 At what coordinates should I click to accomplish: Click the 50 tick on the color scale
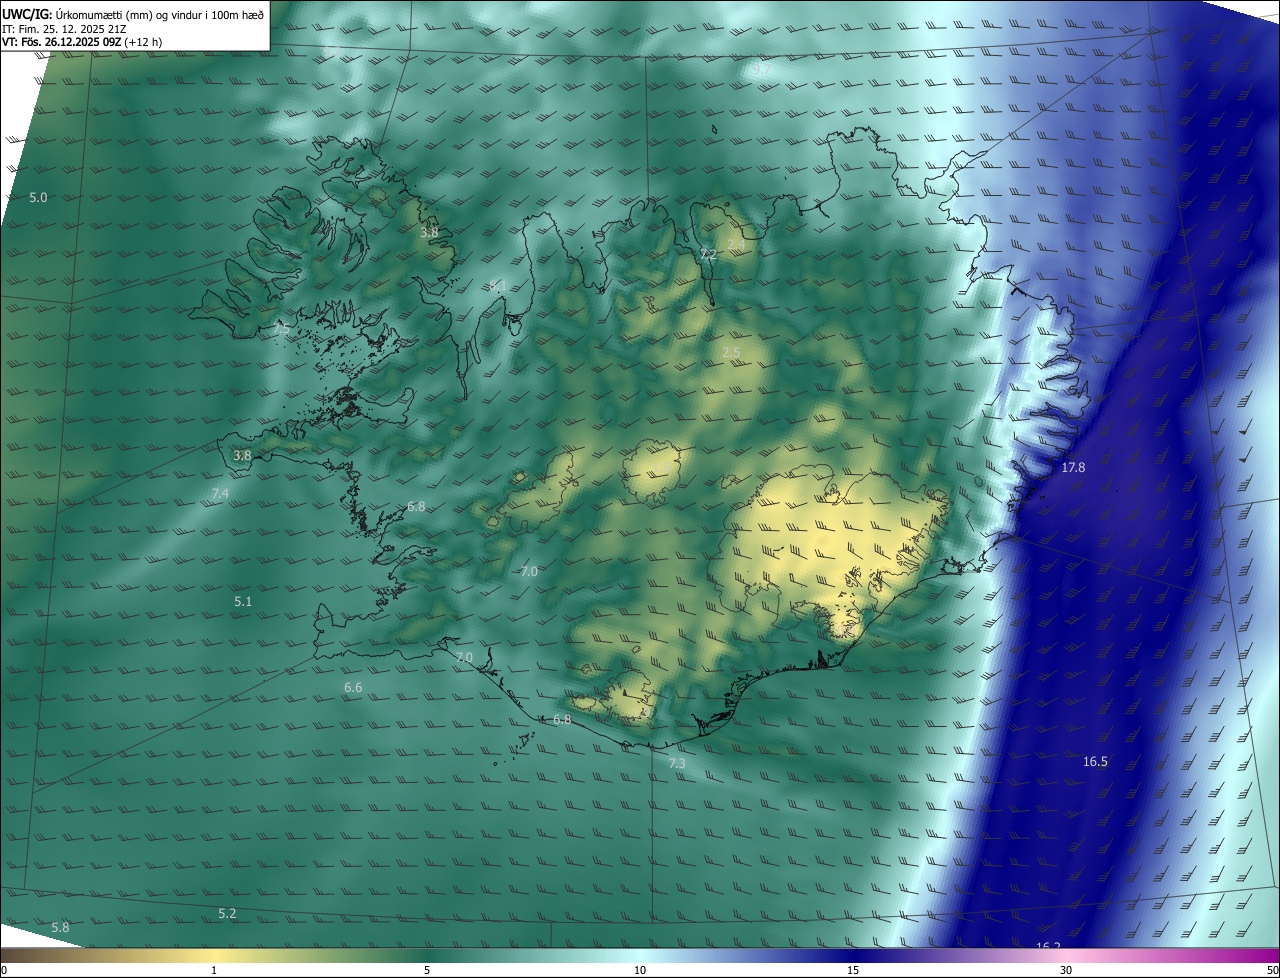coord(1272,971)
